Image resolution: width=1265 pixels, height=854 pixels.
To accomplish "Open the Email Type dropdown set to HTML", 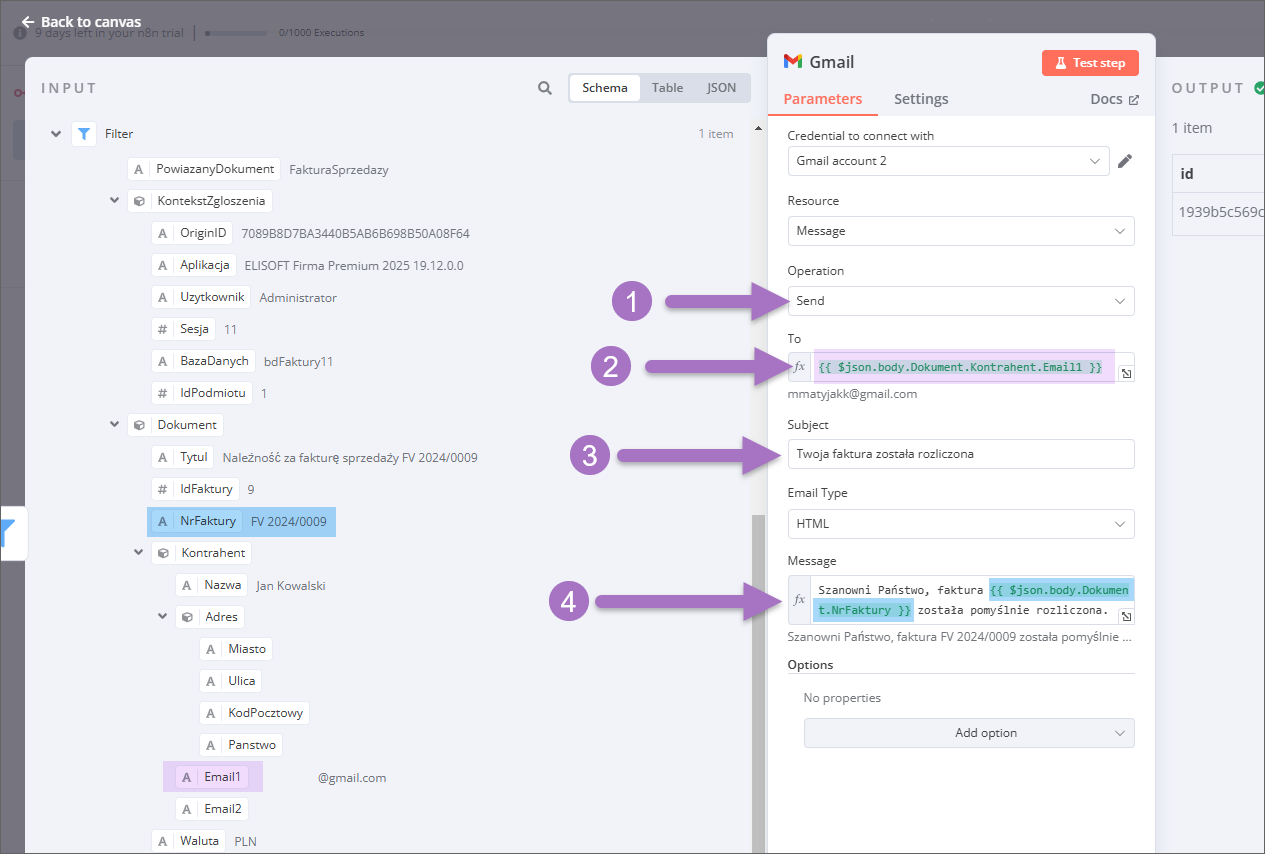I will pyautogui.click(x=960, y=524).
